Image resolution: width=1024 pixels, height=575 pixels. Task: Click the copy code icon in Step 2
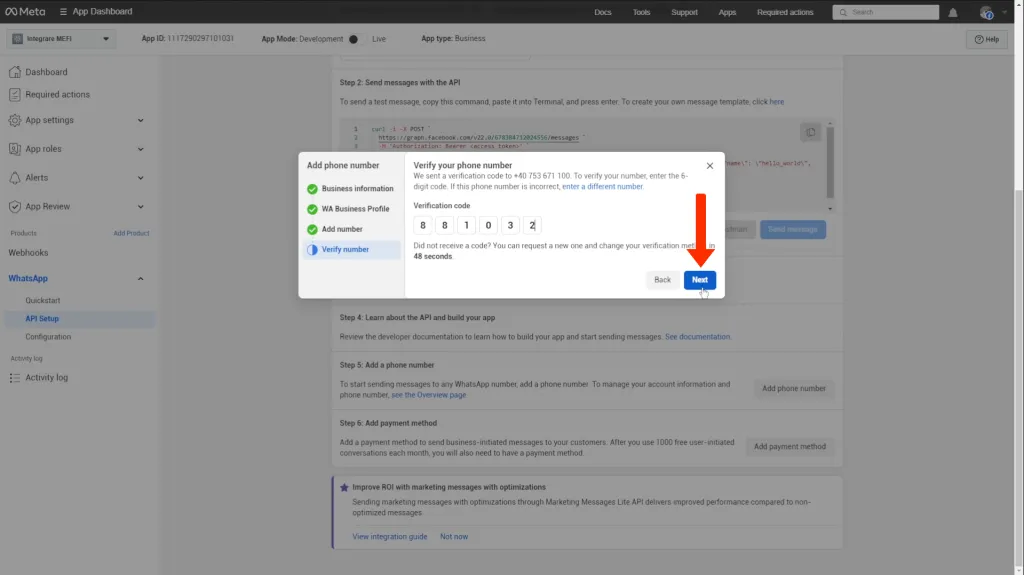810,133
